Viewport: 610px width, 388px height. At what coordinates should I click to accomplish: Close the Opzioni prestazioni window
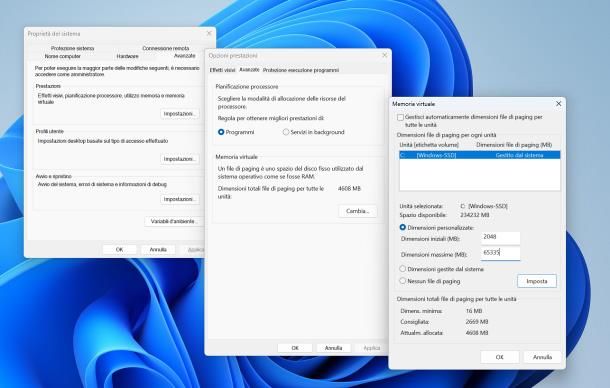click(x=384, y=56)
